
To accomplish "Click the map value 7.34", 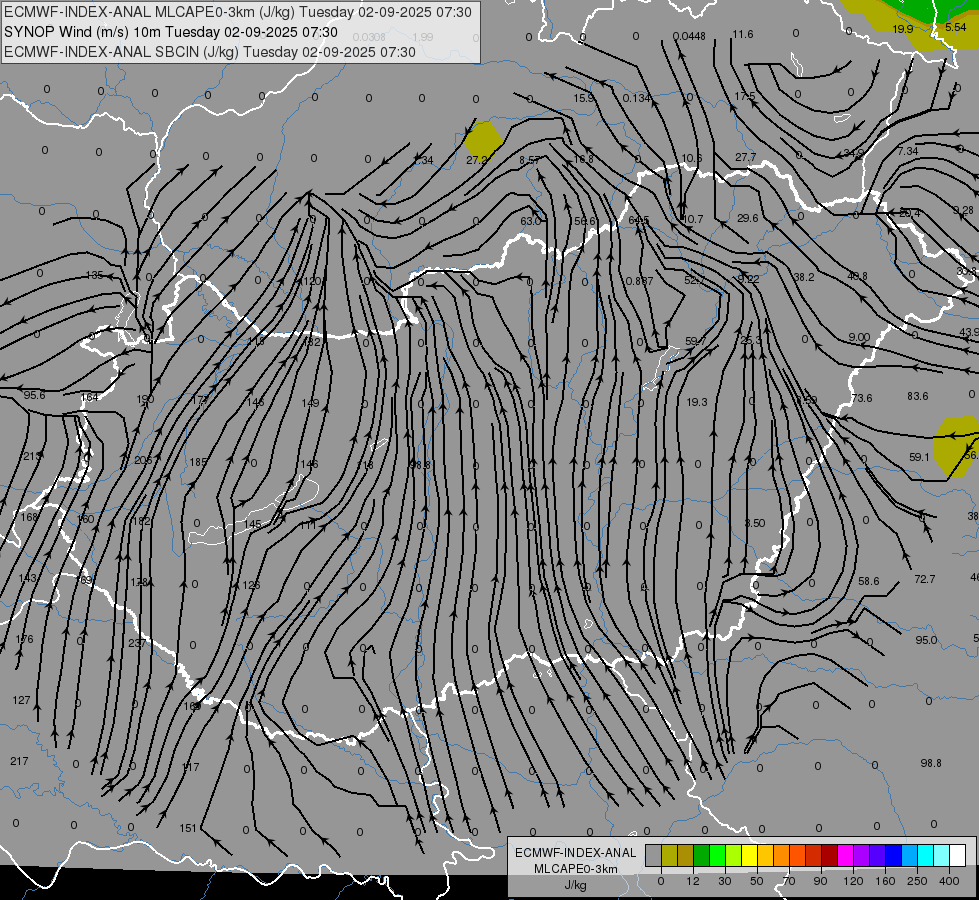I will (x=908, y=151).
